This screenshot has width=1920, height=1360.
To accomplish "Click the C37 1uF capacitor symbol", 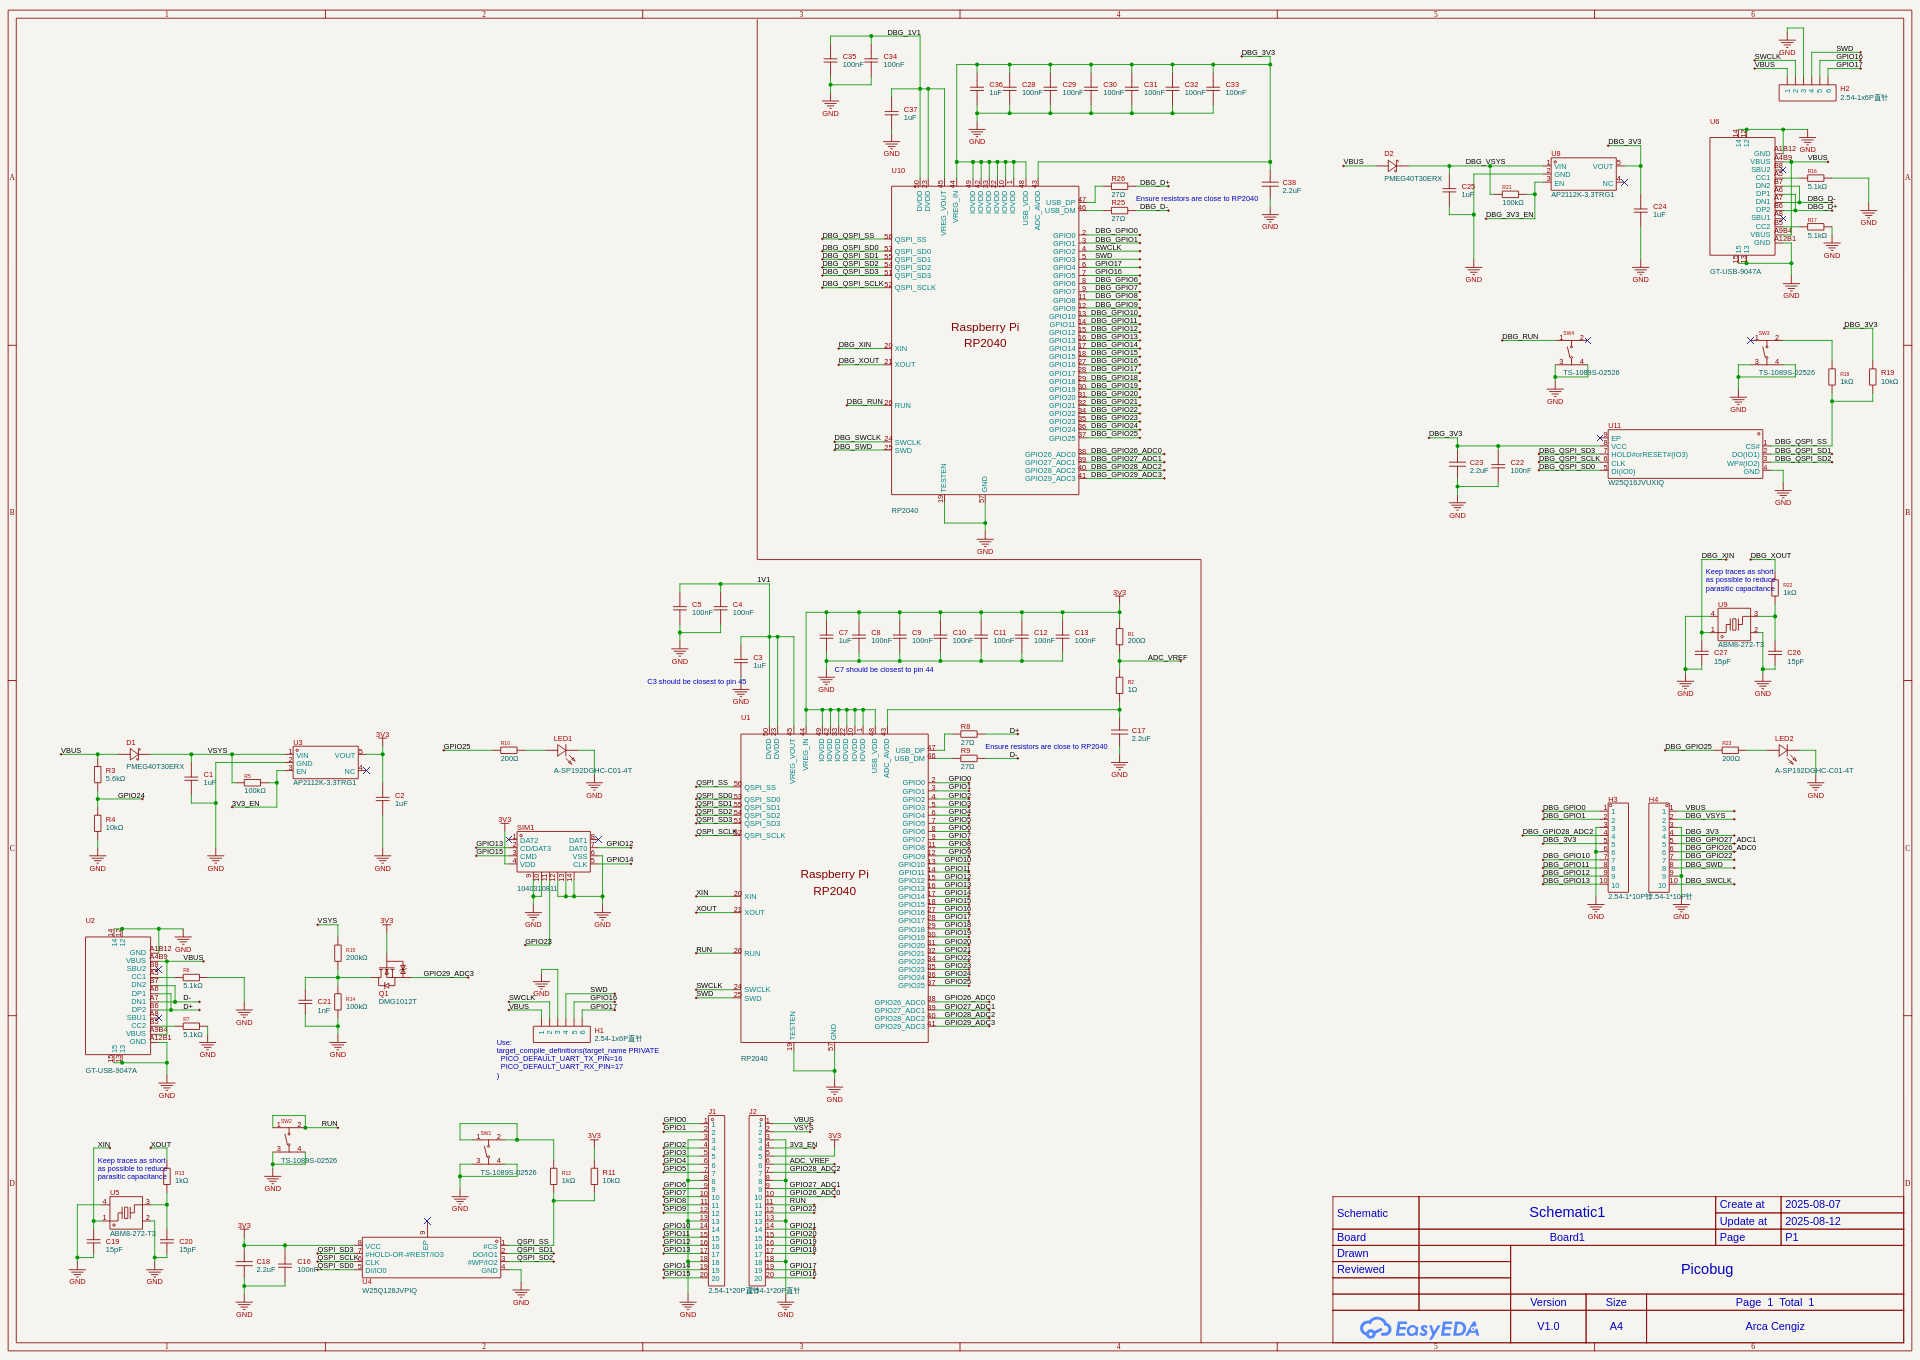I will pos(891,113).
